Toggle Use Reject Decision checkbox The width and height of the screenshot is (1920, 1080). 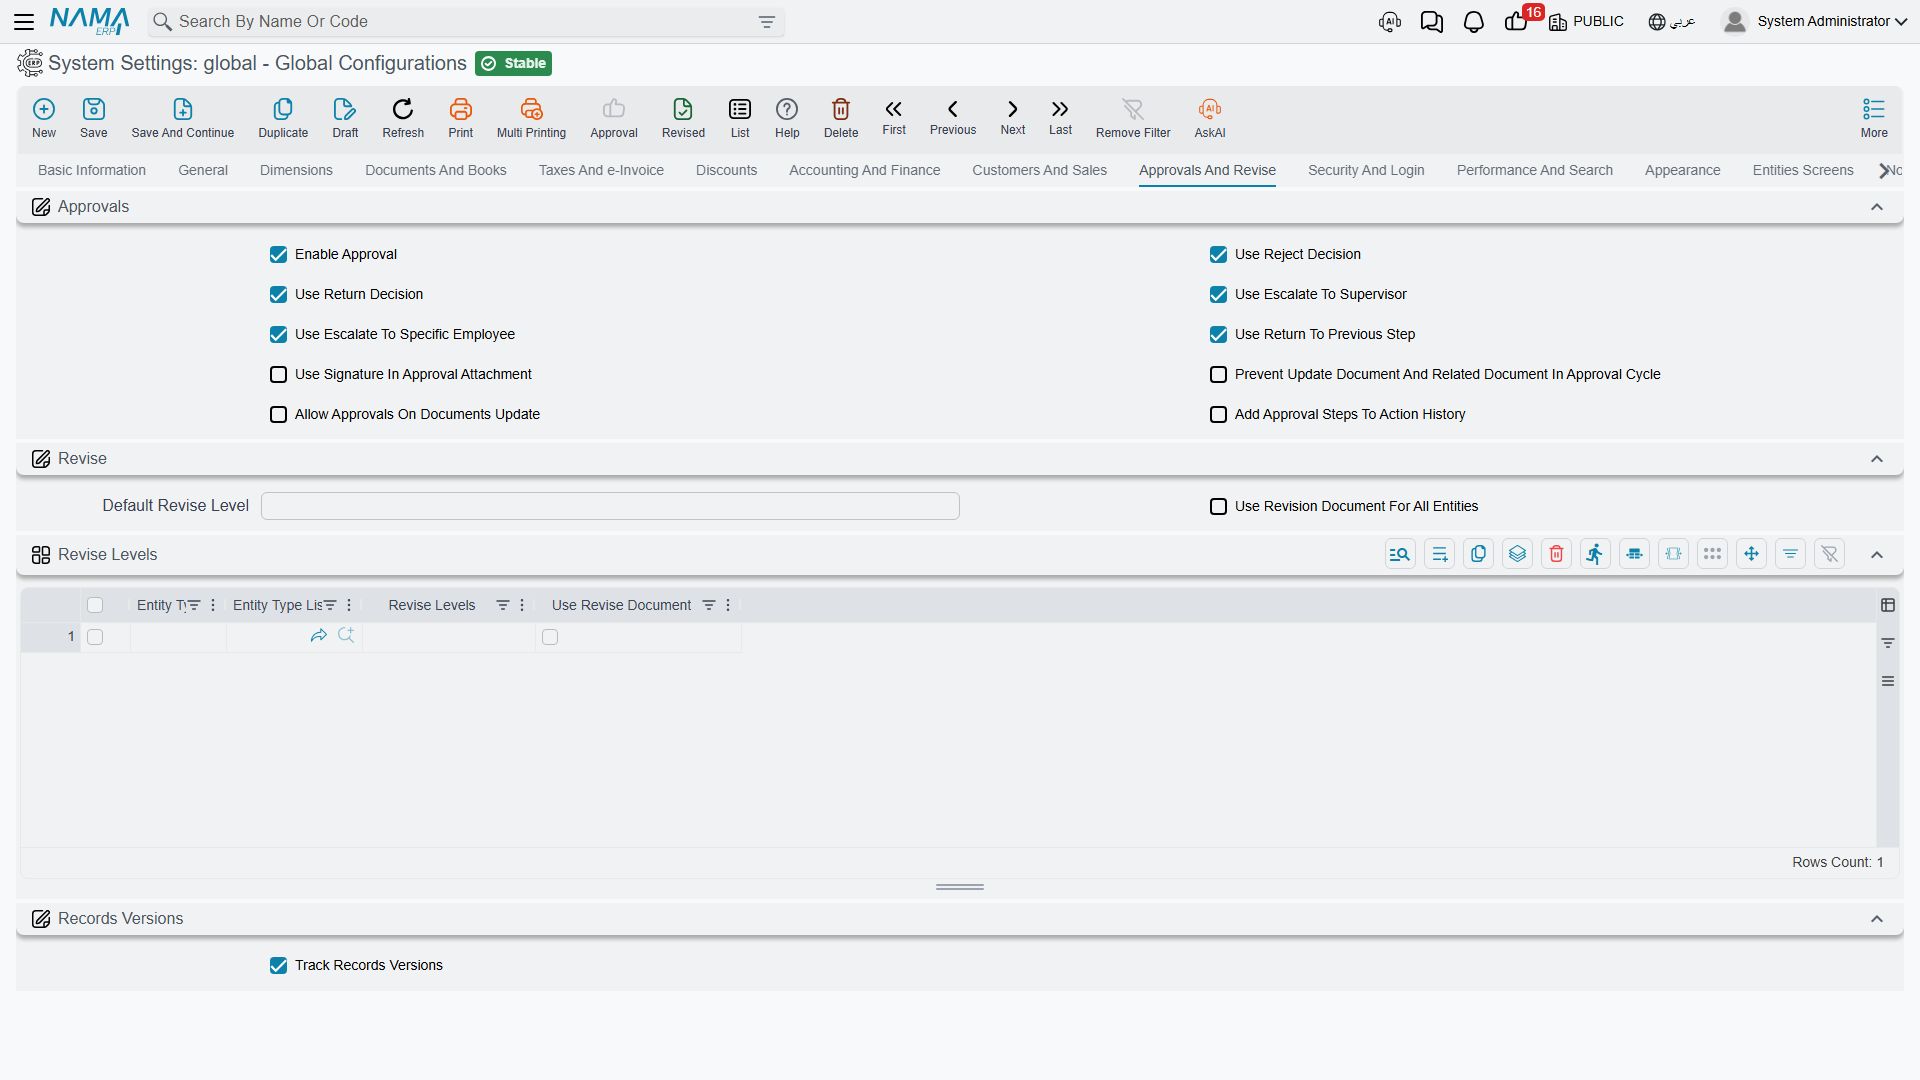pyautogui.click(x=1218, y=255)
